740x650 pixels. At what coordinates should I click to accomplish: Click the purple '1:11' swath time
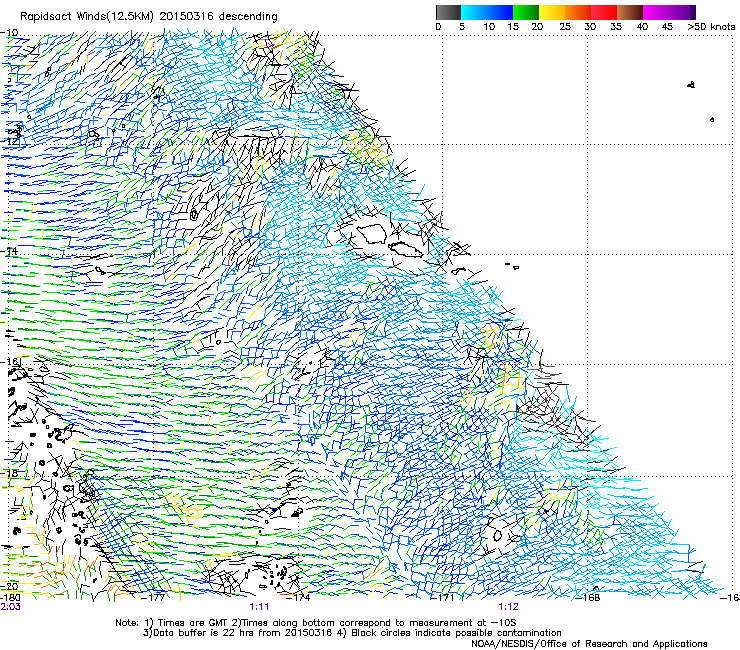(259, 607)
